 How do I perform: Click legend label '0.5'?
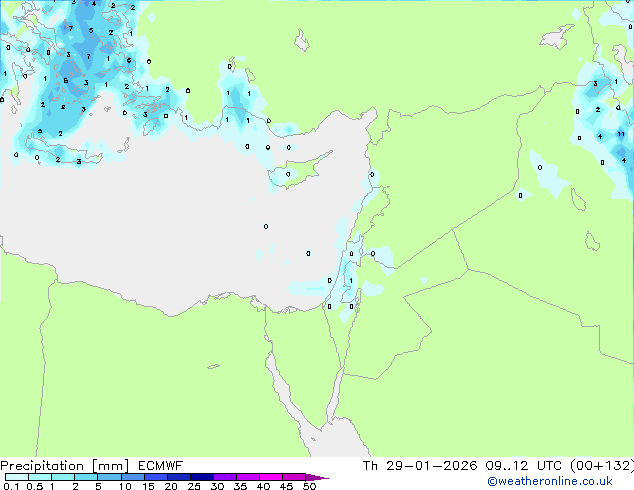35,486
